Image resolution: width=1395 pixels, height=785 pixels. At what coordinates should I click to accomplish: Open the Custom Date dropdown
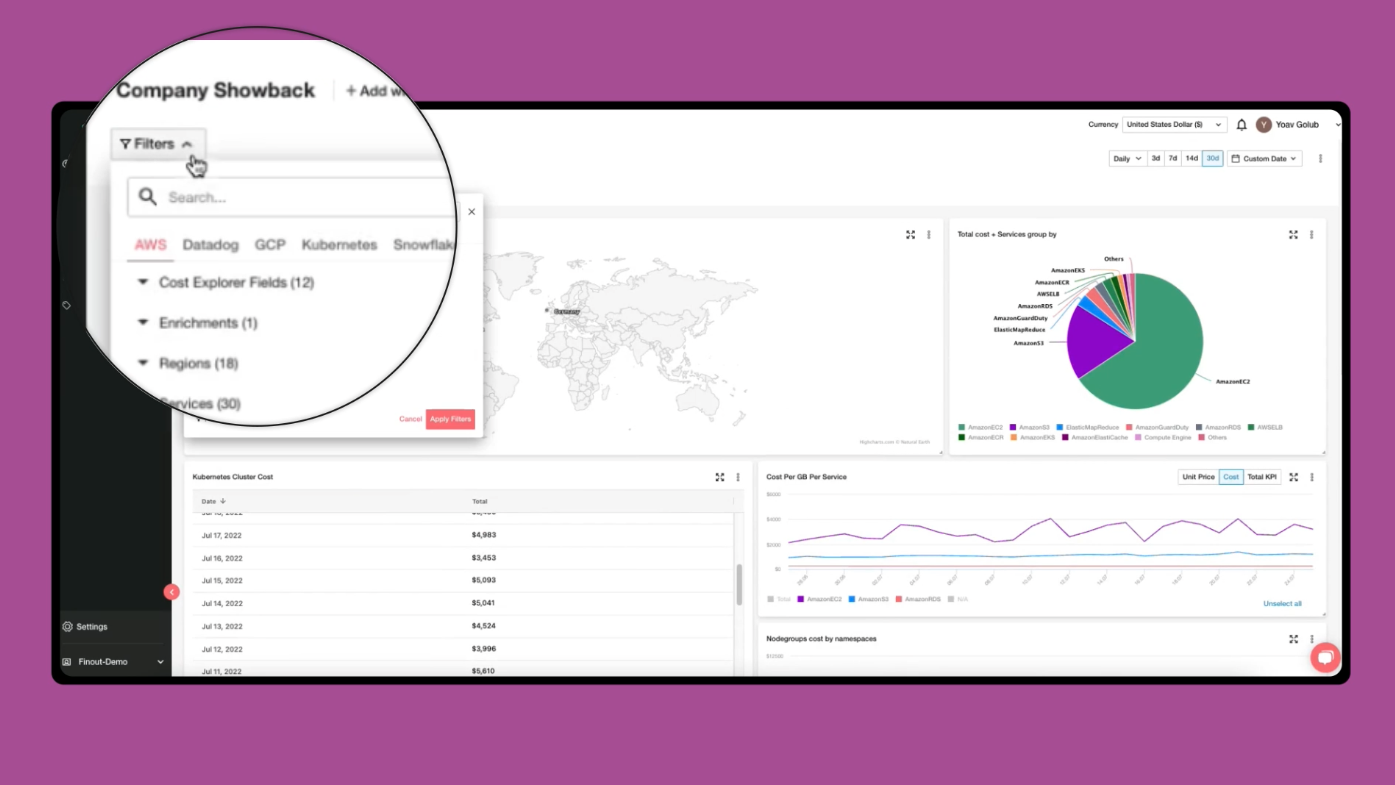point(1265,159)
